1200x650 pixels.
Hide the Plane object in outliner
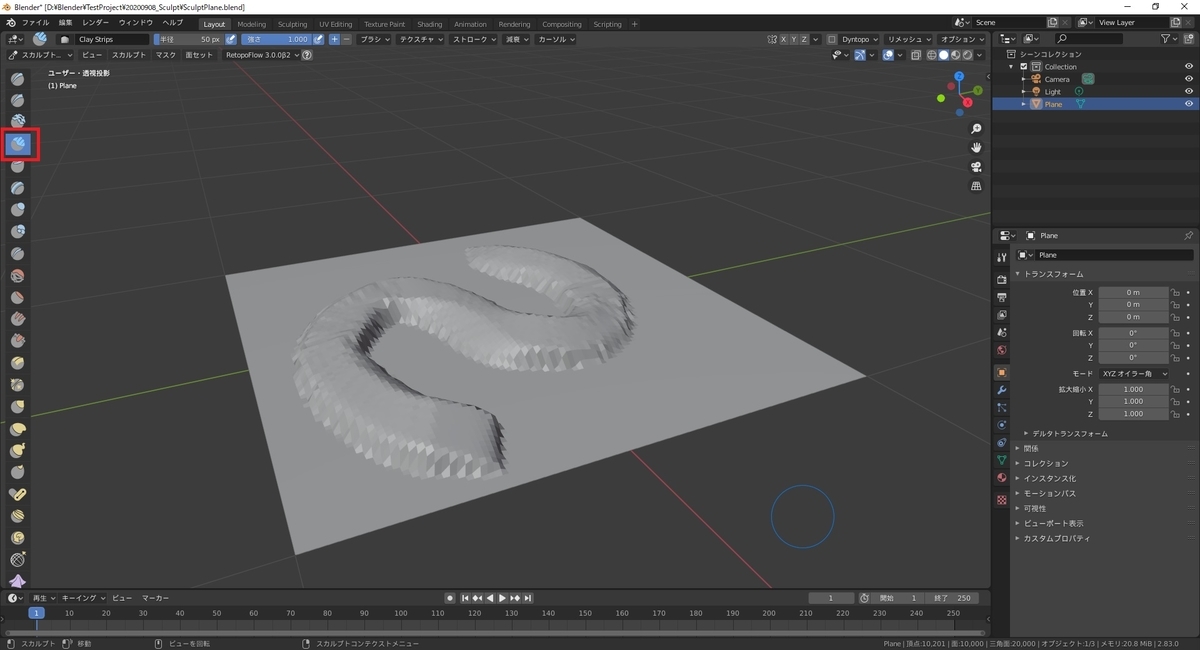click(x=1189, y=104)
